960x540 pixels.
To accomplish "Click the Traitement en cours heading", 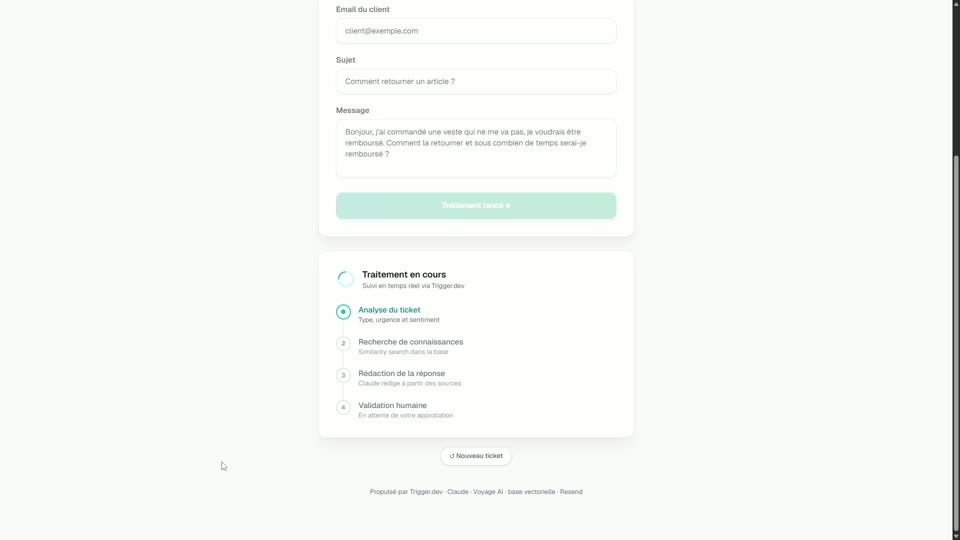I will pyautogui.click(x=404, y=274).
